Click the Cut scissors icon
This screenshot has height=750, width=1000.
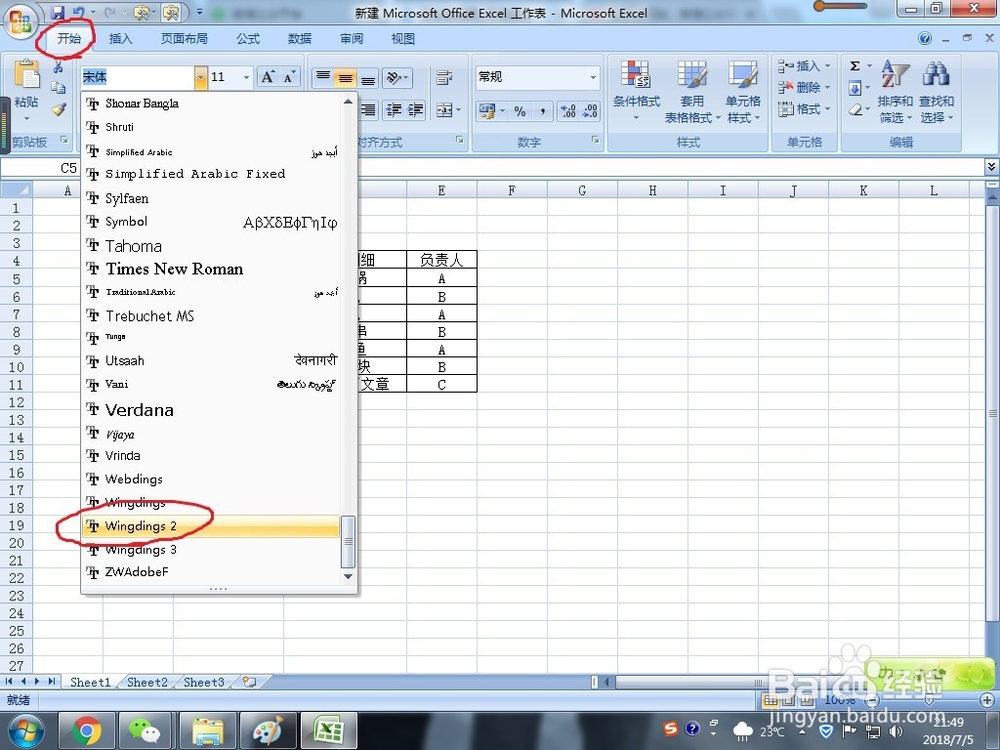click(x=58, y=66)
